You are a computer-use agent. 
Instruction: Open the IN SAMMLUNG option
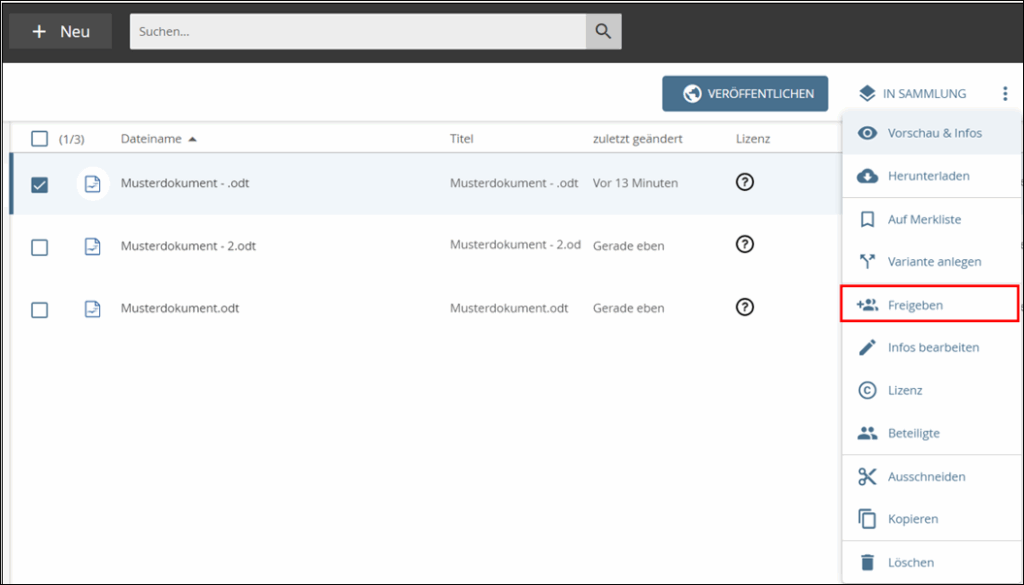(x=913, y=94)
